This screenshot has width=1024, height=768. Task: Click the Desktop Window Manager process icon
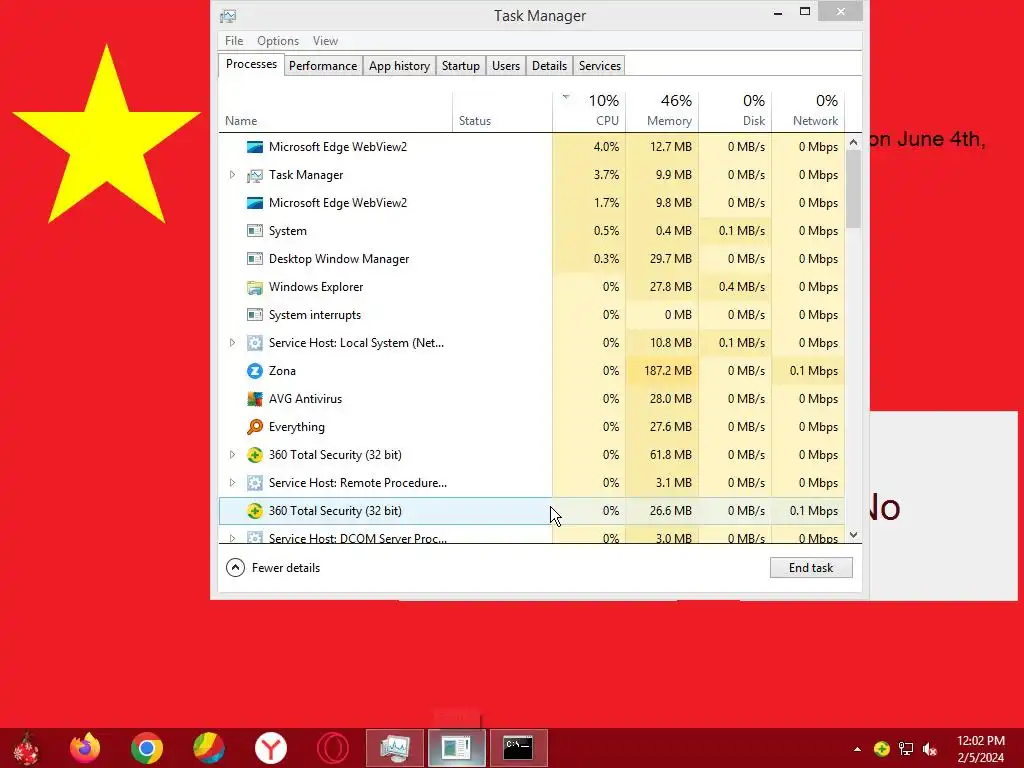tap(255, 259)
